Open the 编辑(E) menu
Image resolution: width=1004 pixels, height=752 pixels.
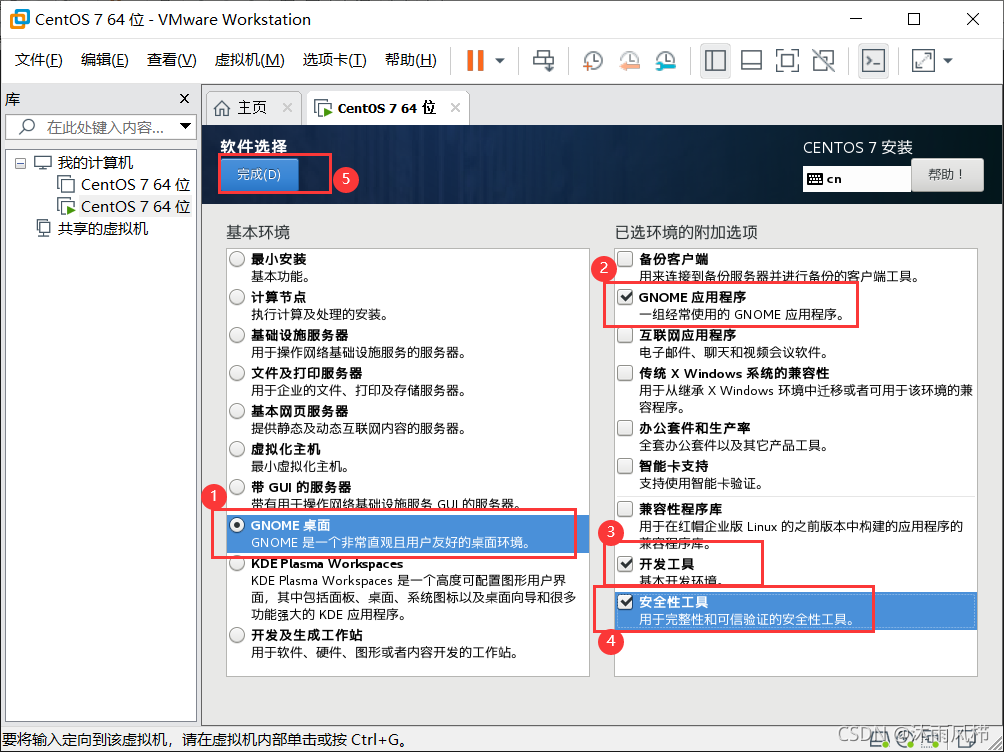[x=104, y=60]
